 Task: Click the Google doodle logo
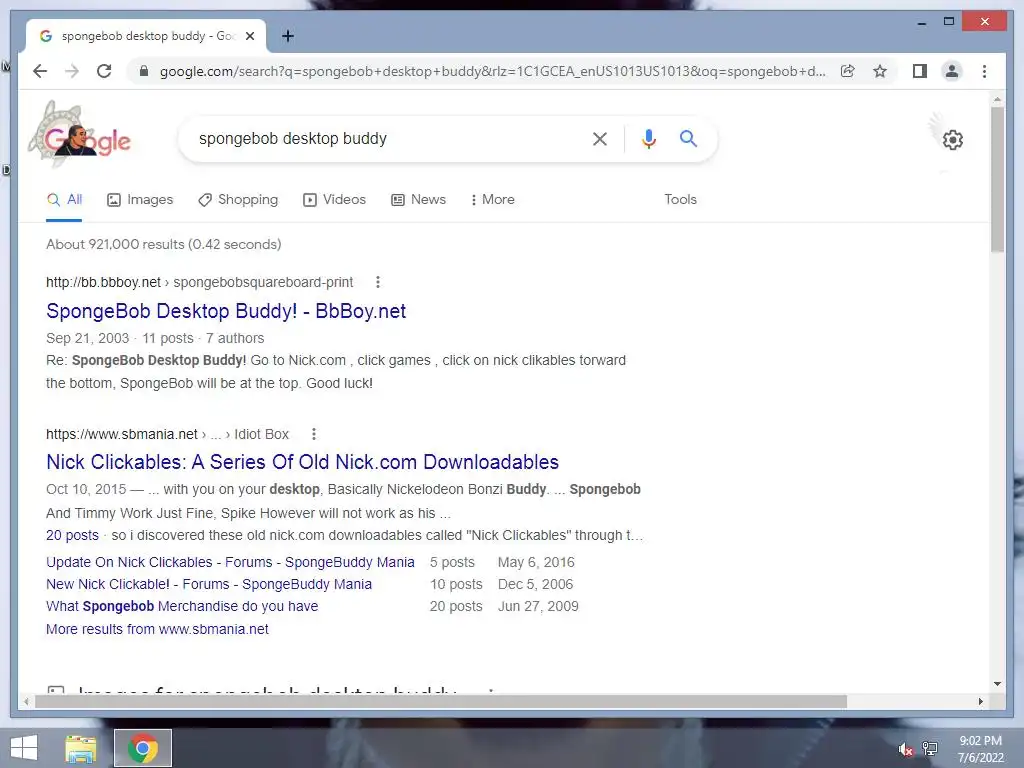[80, 135]
